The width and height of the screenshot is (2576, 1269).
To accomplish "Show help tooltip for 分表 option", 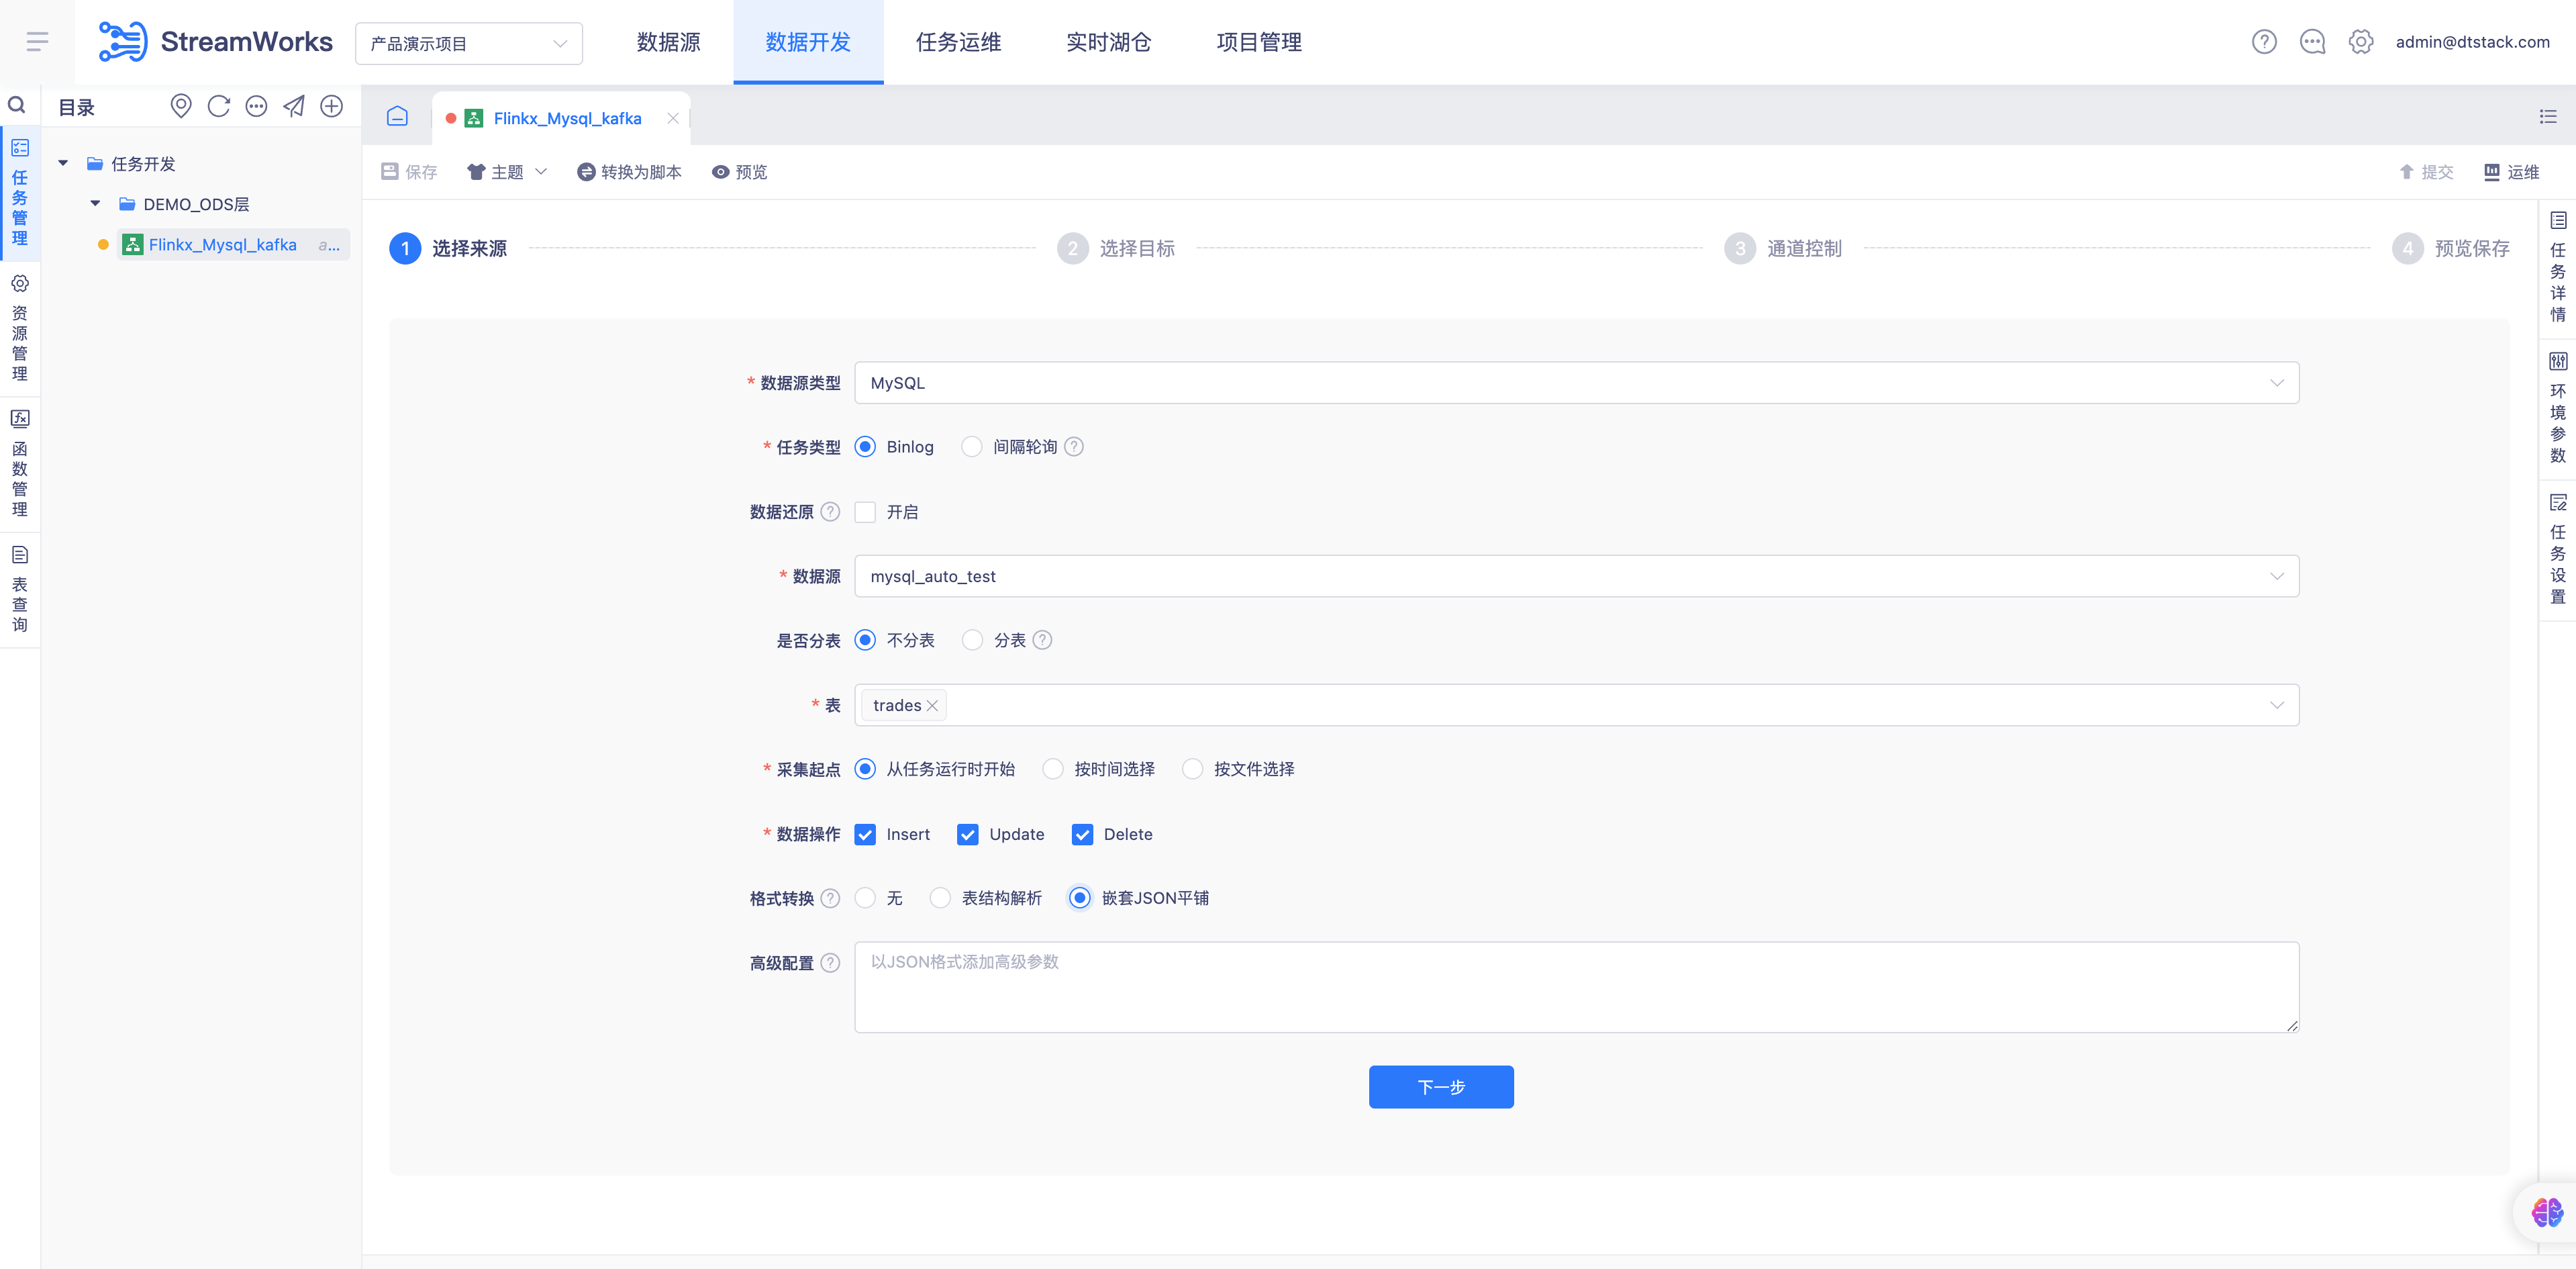I will (x=1042, y=640).
